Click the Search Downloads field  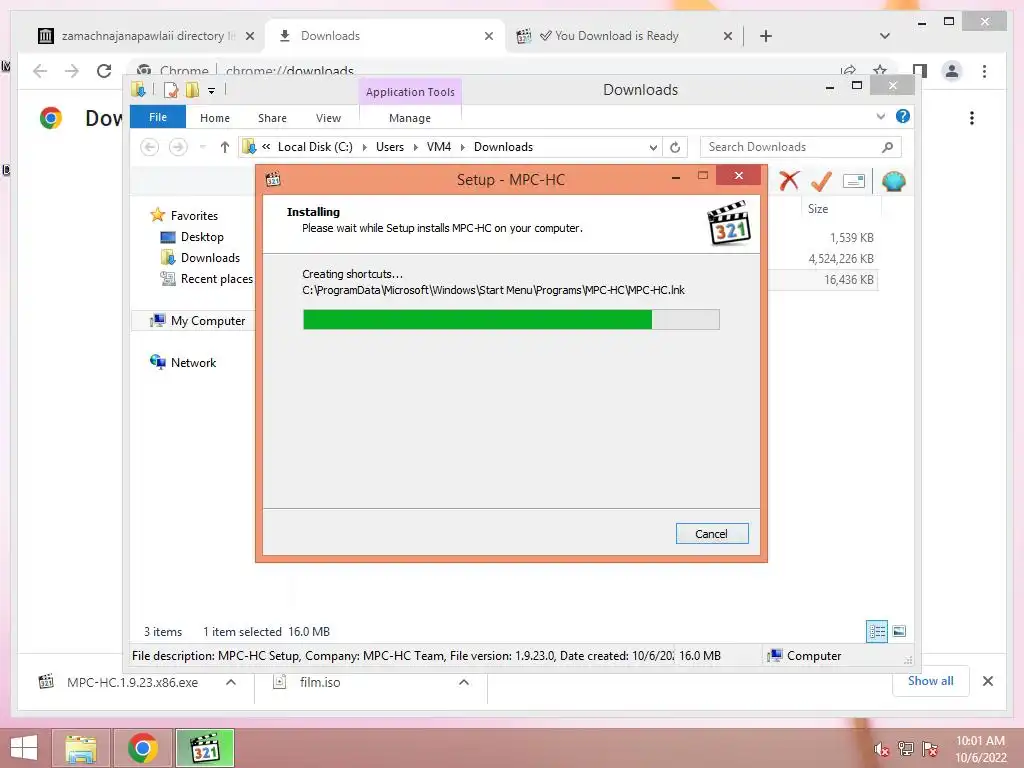point(801,147)
